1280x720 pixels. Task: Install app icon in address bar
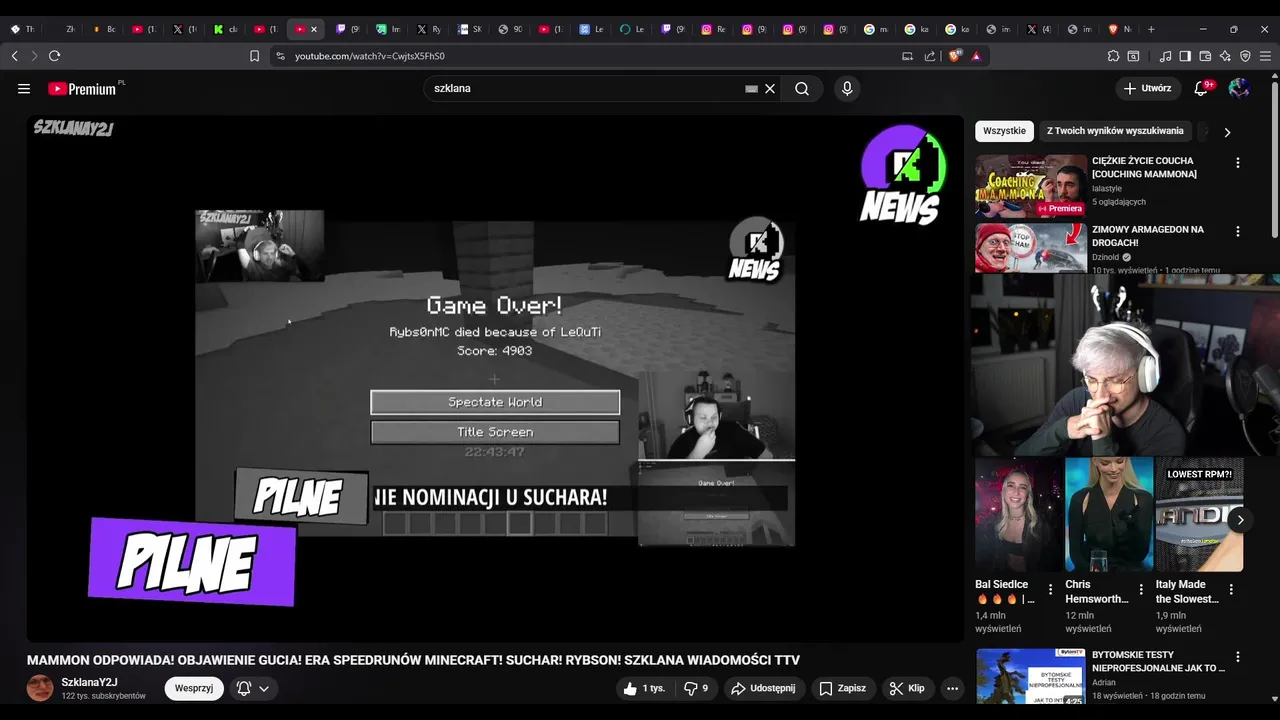coord(907,56)
